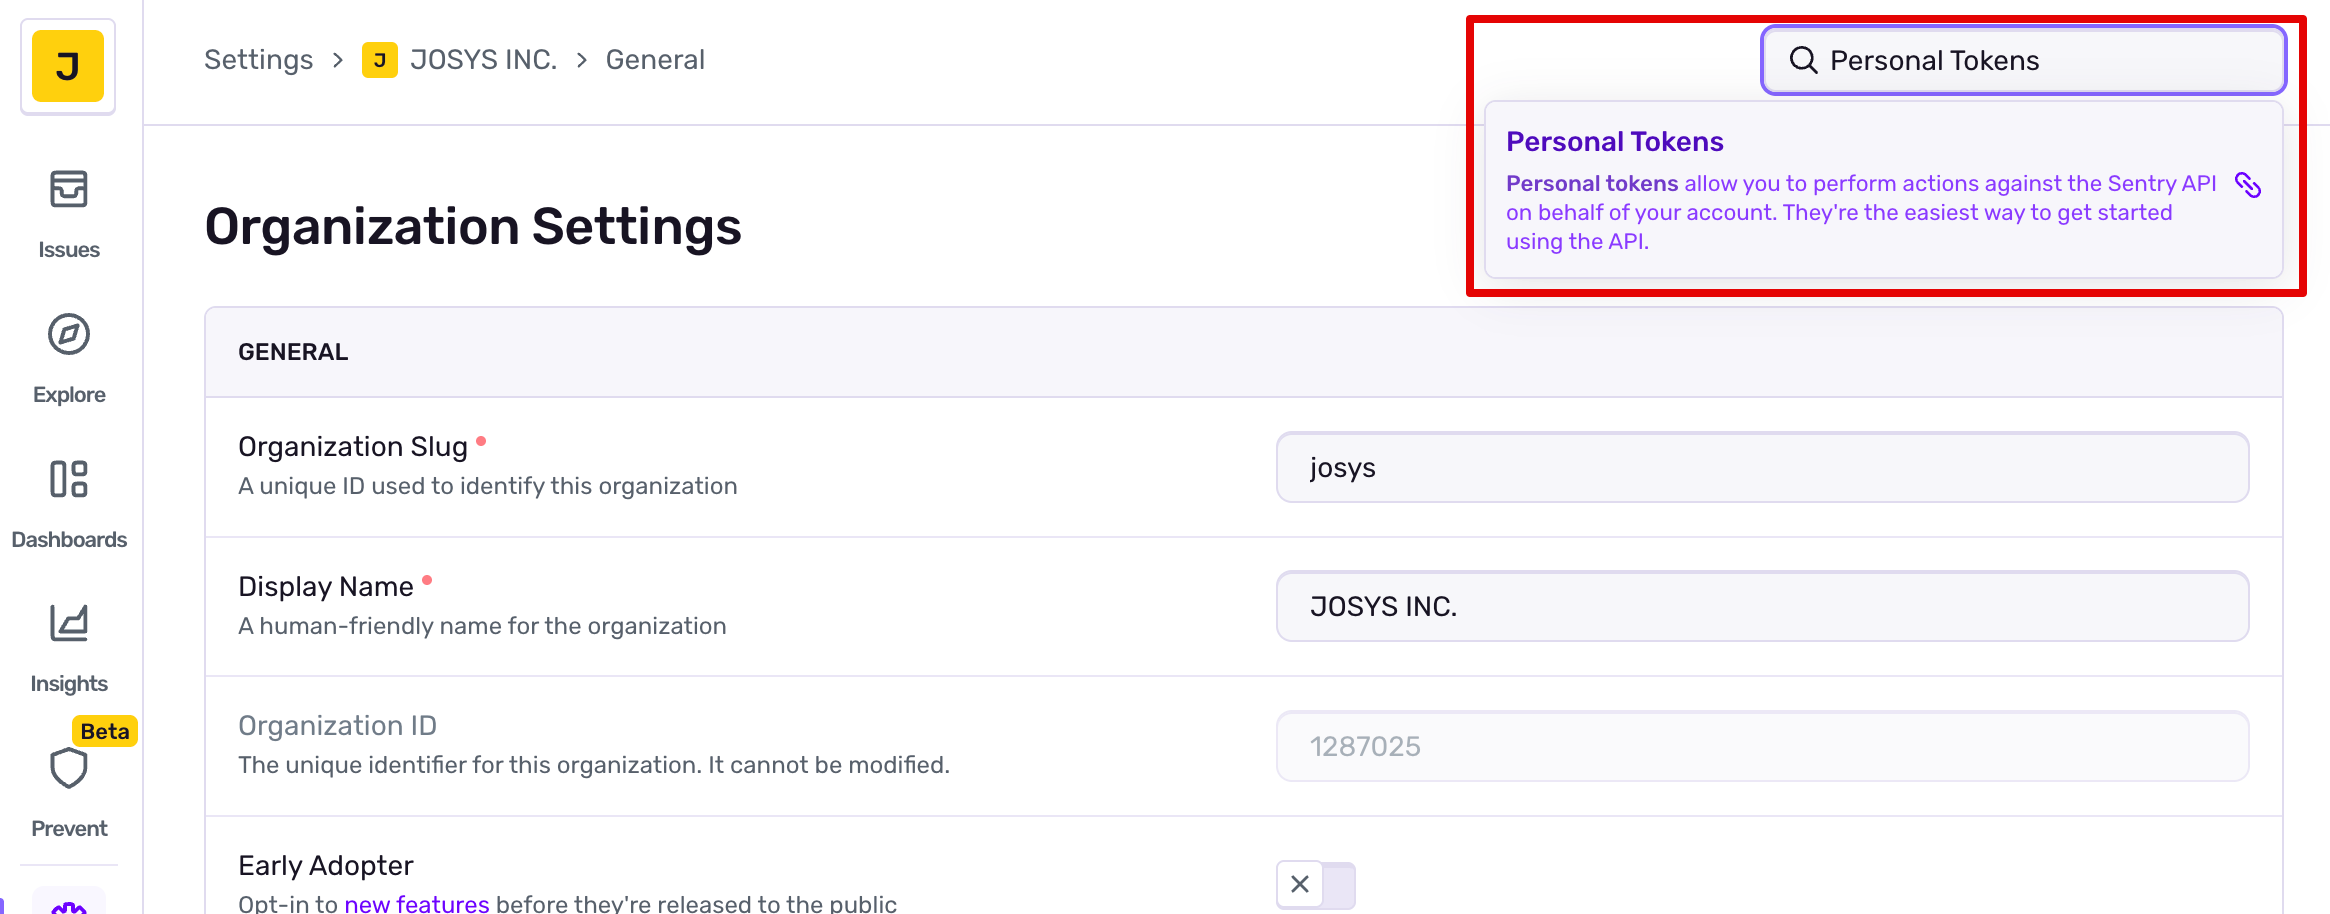Open the Insights chart icon
2330x914 pixels.
click(x=69, y=624)
